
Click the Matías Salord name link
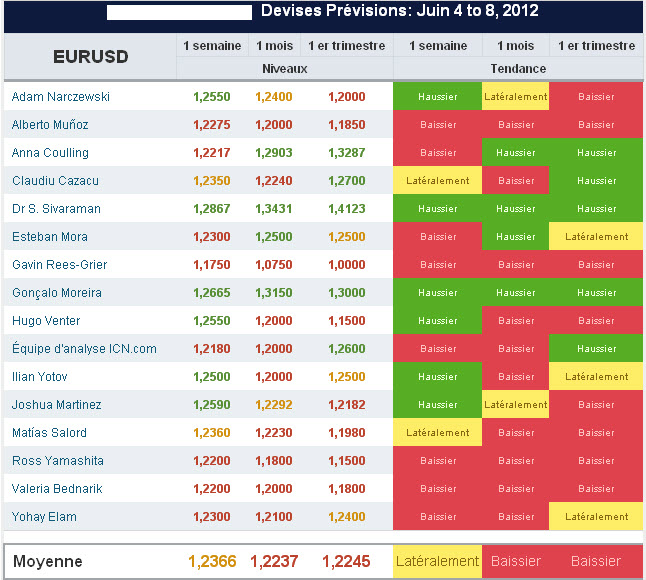pyautogui.click(x=49, y=433)
